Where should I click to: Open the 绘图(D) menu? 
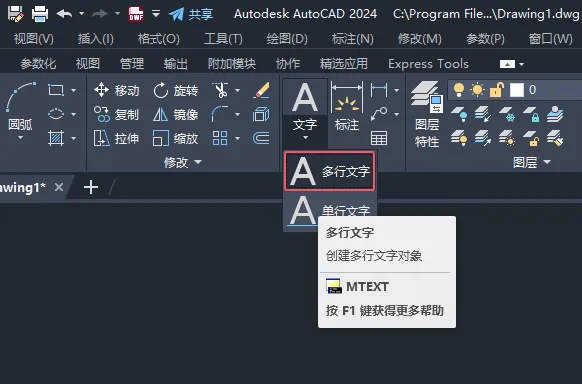tap(287, 39)
